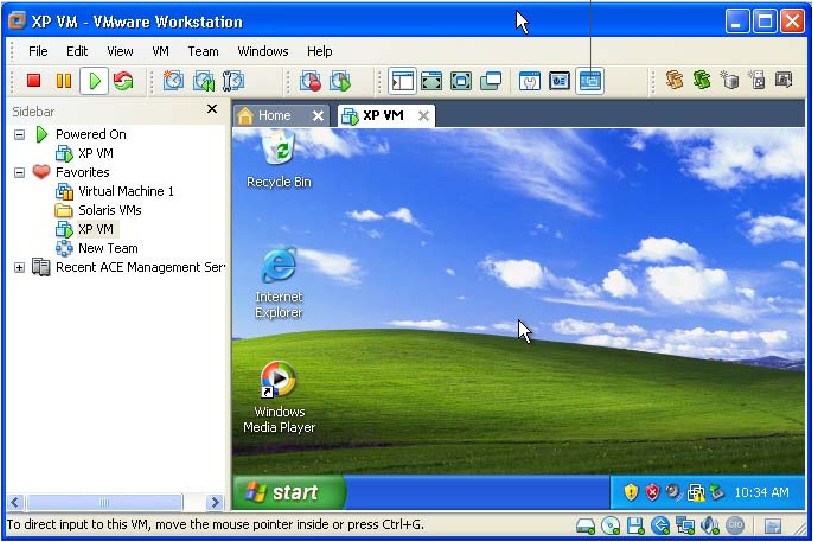Click the hard disk device icon in status bar
813x542 pixels.
point(585,526)
